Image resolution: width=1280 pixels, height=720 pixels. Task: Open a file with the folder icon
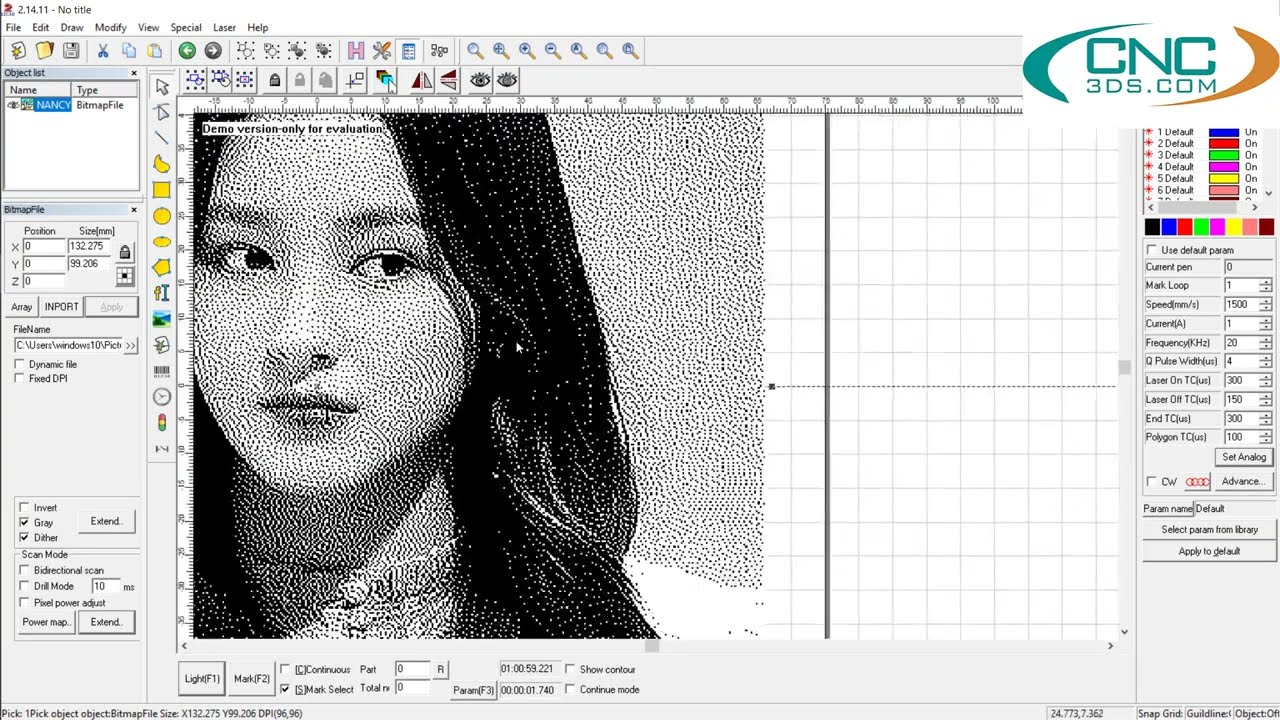[44, 50]
